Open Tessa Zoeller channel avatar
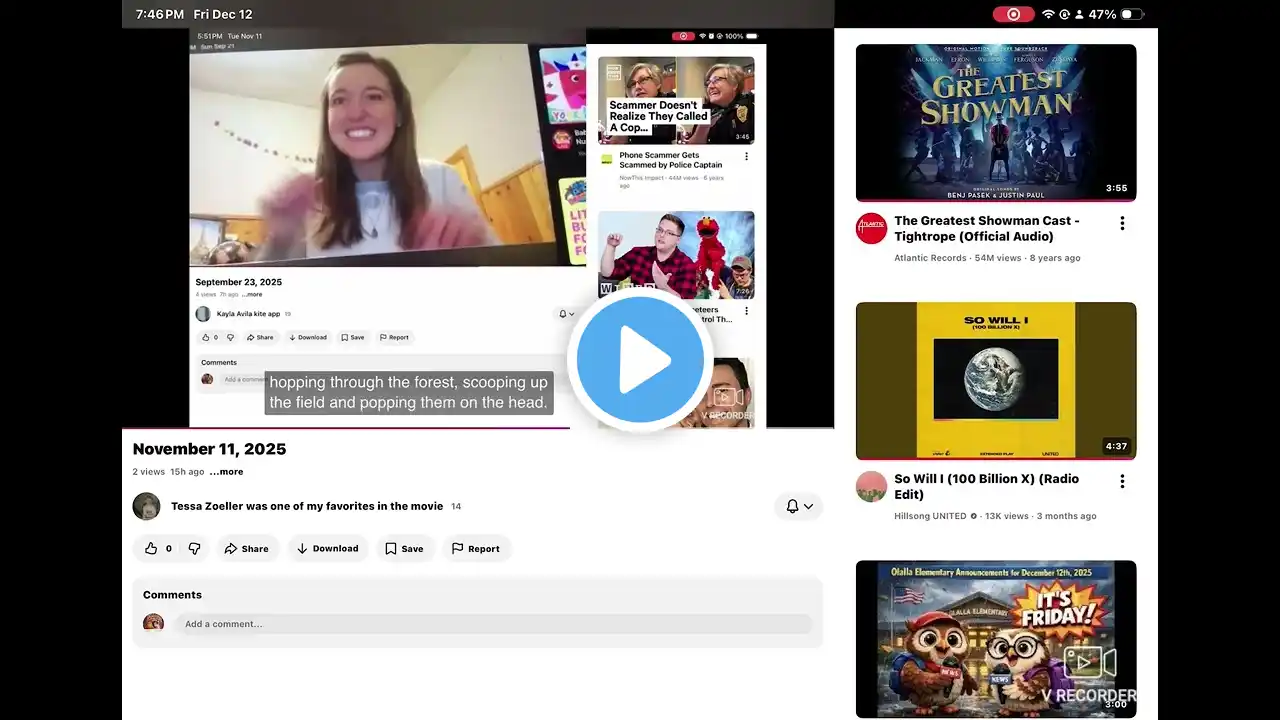Viewport: 1280px width, 720px height. [x=147, y=506]
